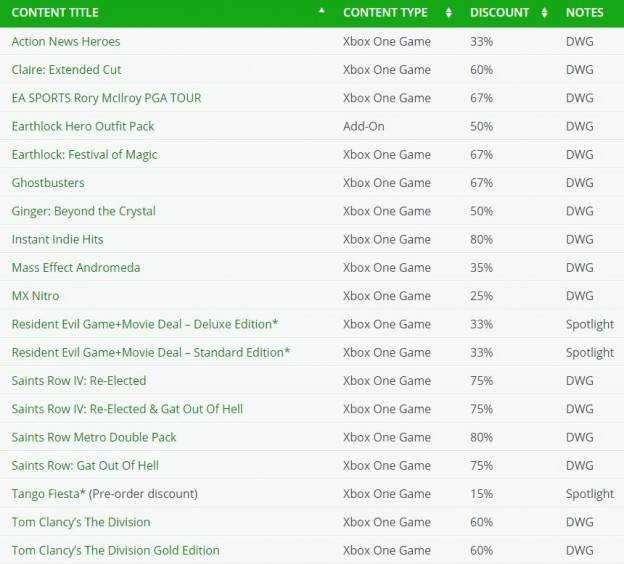Open Saints Row Metro Double Pack

point(94,437)
